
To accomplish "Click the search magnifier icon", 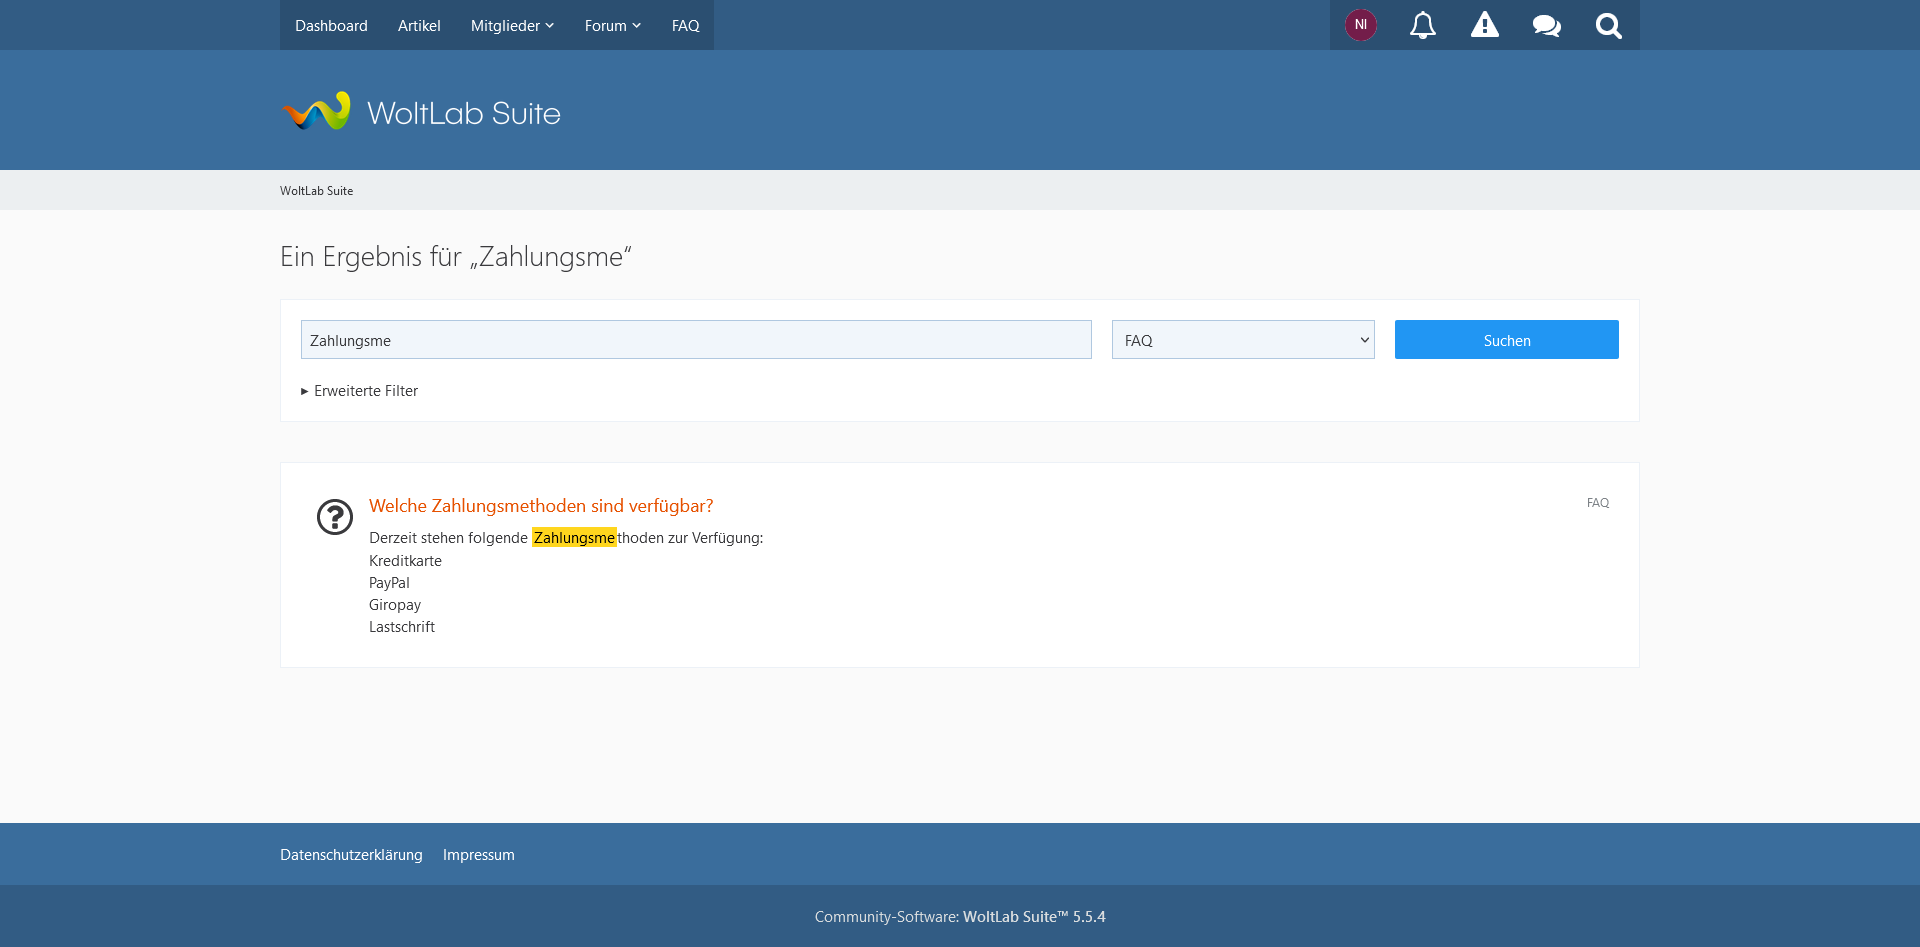I will click(x=1608, y=25).
